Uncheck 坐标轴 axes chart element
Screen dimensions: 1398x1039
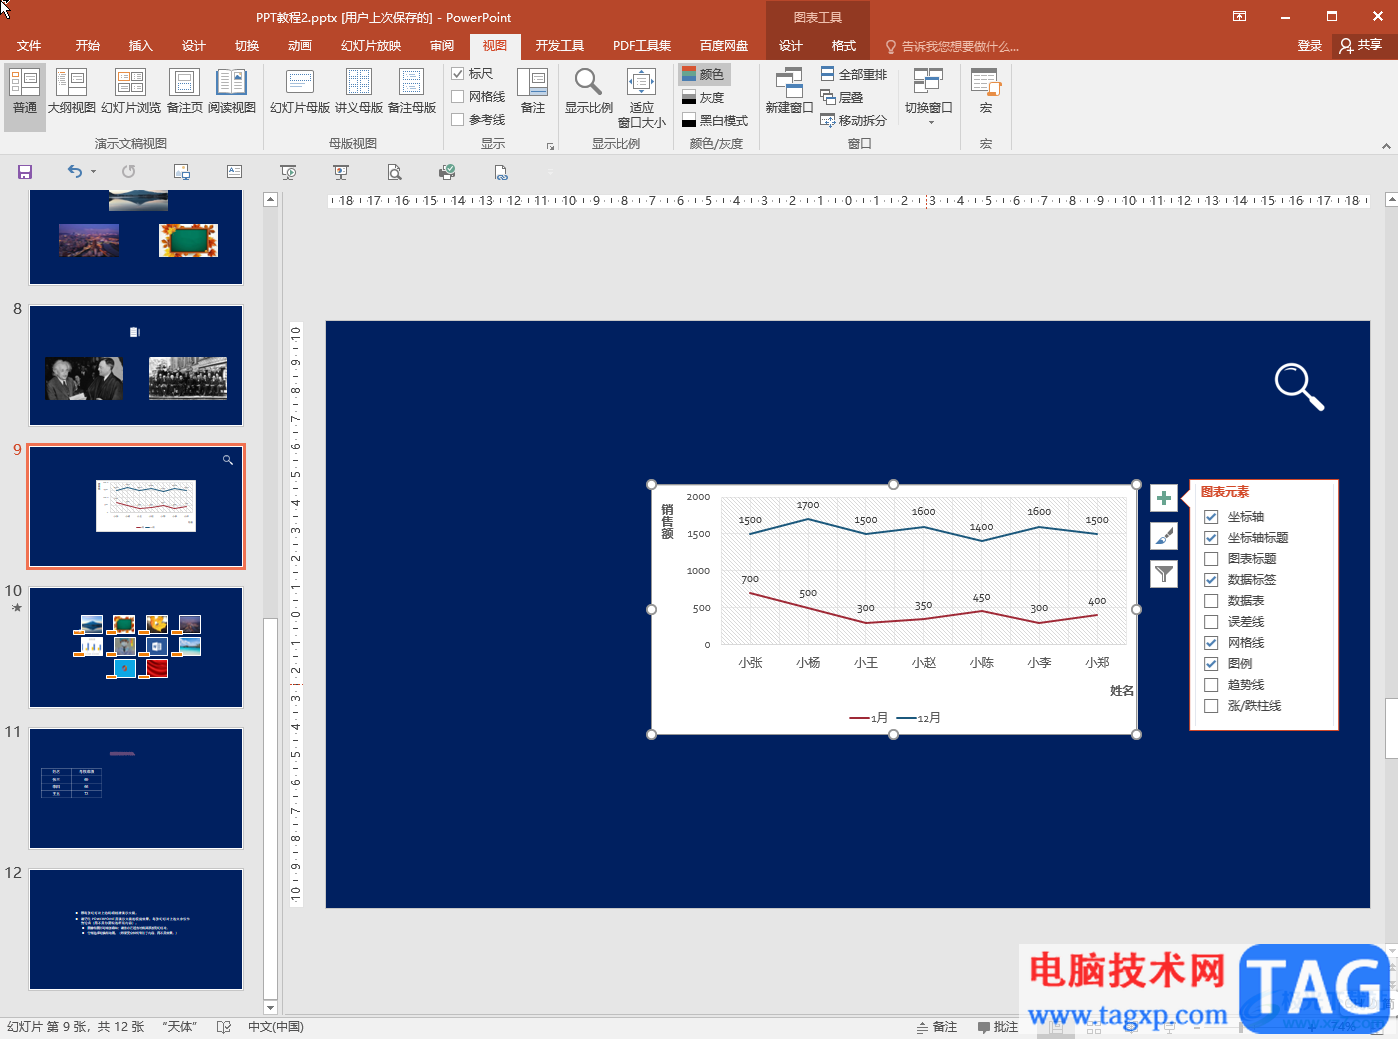tap(1211, 517)
